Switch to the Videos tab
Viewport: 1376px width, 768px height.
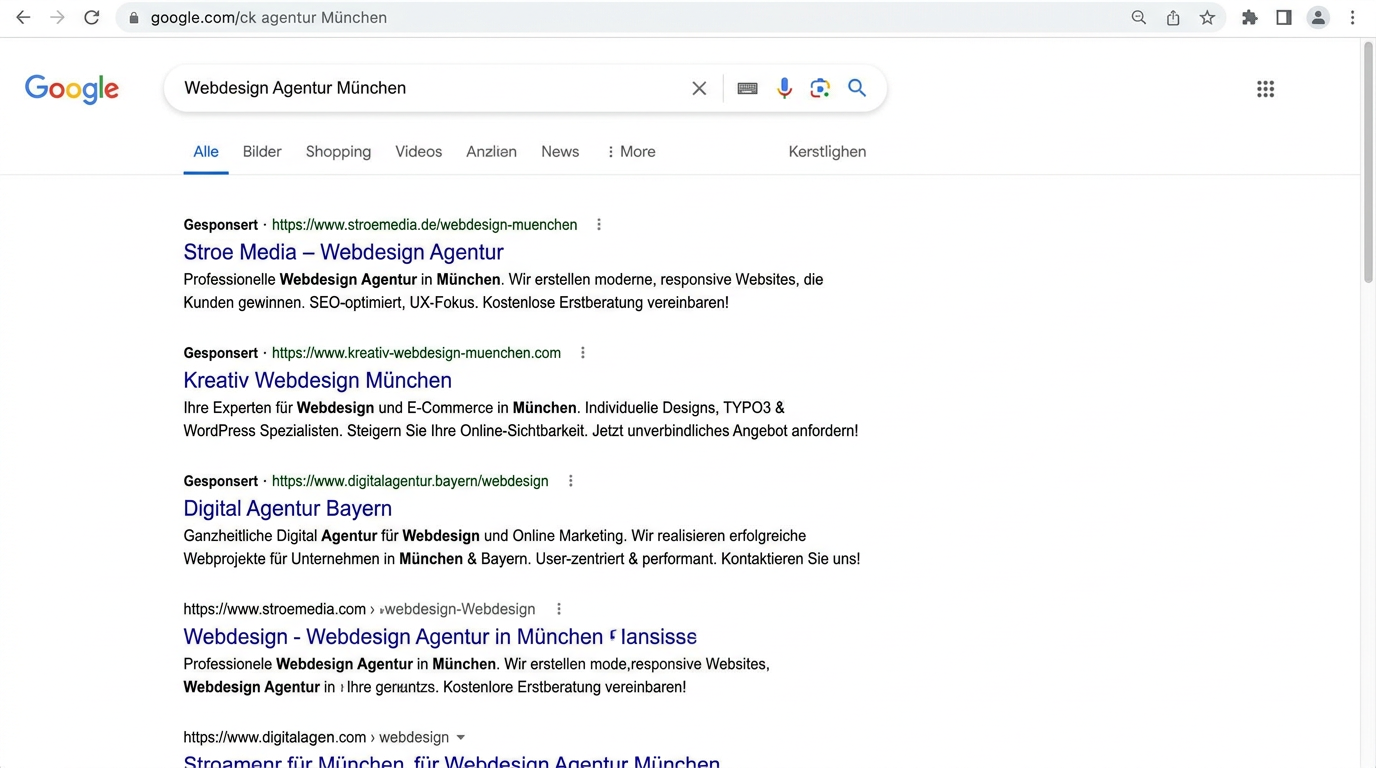(418, 152)
